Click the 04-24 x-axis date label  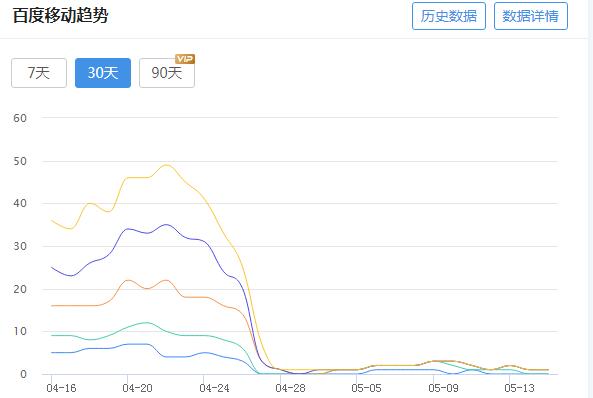[214, 388]
